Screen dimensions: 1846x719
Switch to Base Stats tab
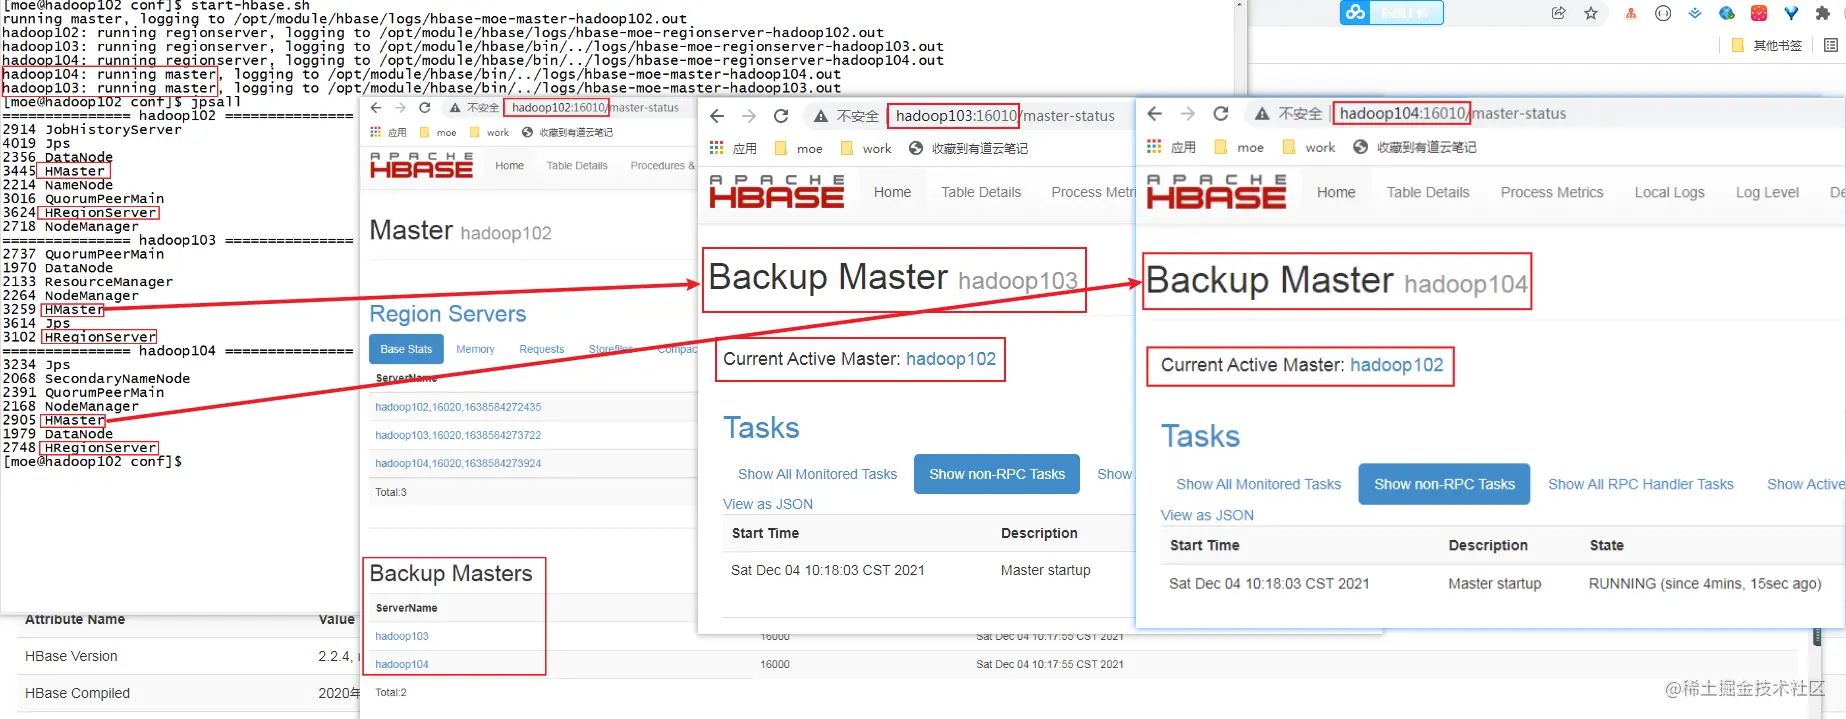point(406,349)
